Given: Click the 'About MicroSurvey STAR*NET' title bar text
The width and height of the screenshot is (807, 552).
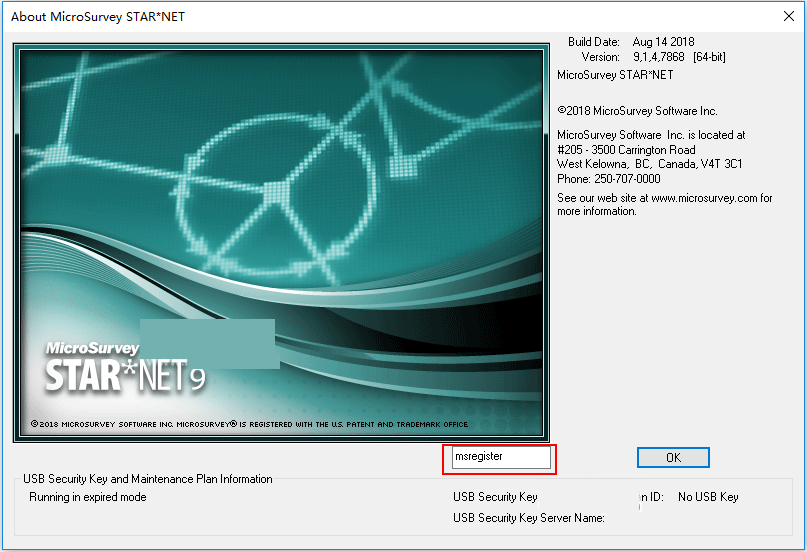Looking at the screenshot, I should [98, 17].
